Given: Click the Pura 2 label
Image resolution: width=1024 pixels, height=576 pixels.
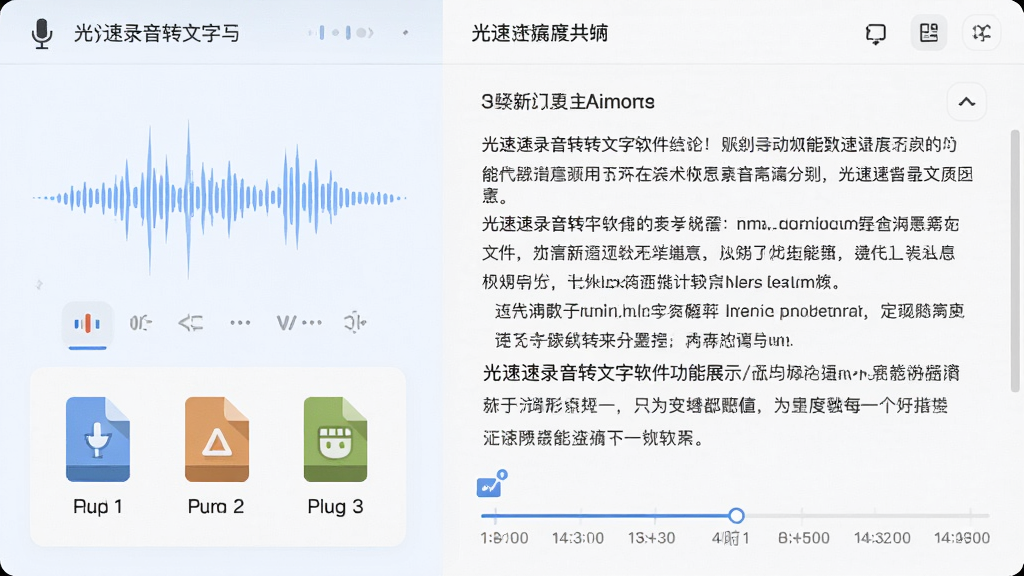Looking at the screenshot, I should 216,507.
